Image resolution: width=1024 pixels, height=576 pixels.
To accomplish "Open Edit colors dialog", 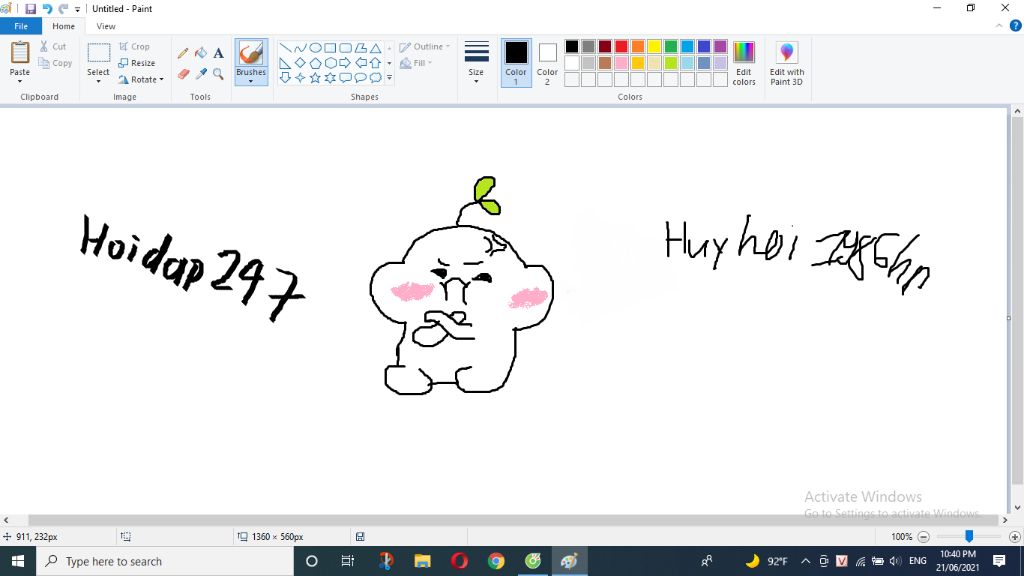I will tap(744, 63).
